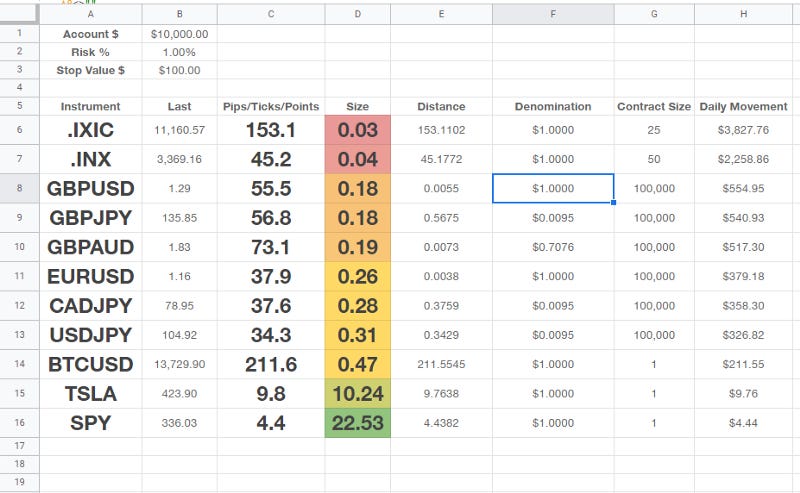The width and height of the screenshot is (800, 493).
Task: Select the GBPAUD instrument cell
Action: (91, 247)
